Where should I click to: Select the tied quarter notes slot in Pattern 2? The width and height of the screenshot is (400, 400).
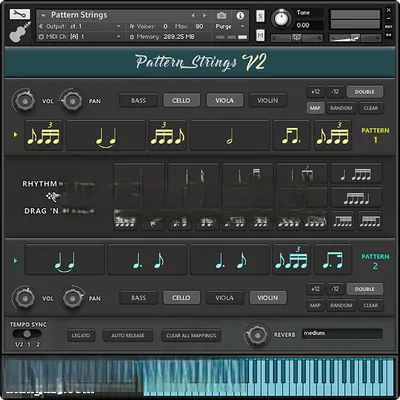pos(65,259)
